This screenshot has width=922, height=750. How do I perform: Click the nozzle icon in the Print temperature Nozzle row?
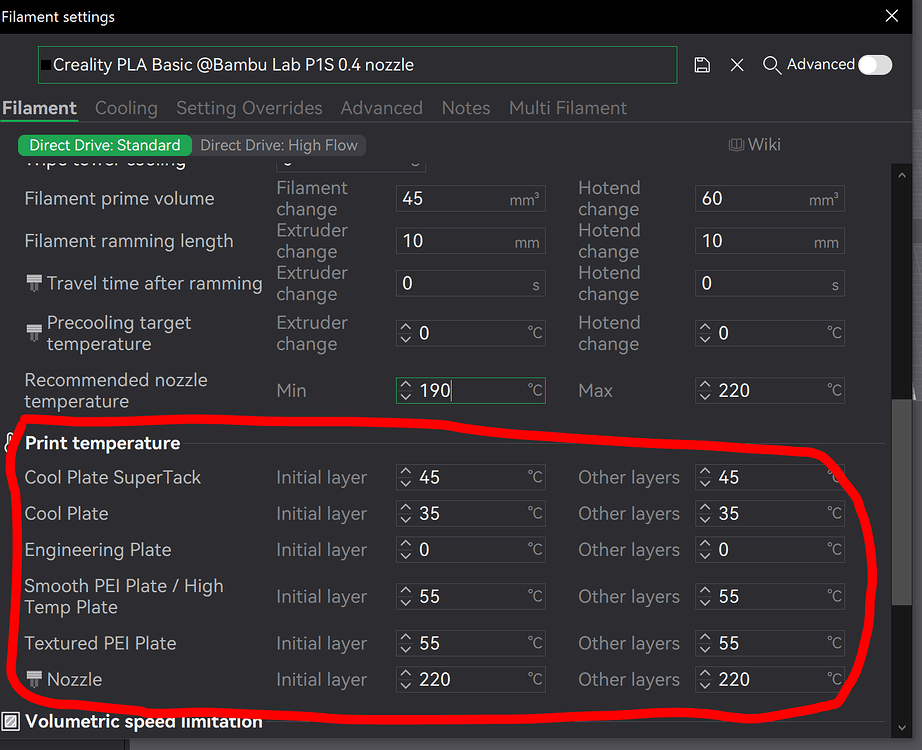(x=34, y=679)
